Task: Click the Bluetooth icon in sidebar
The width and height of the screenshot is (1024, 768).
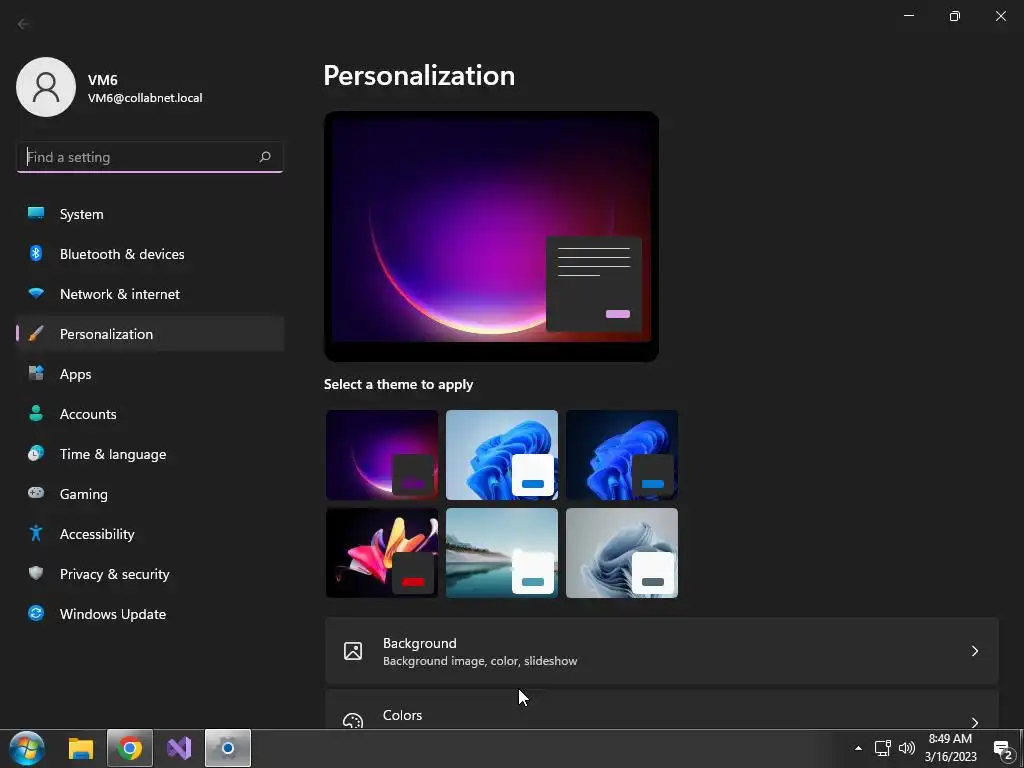Action: 36,253
